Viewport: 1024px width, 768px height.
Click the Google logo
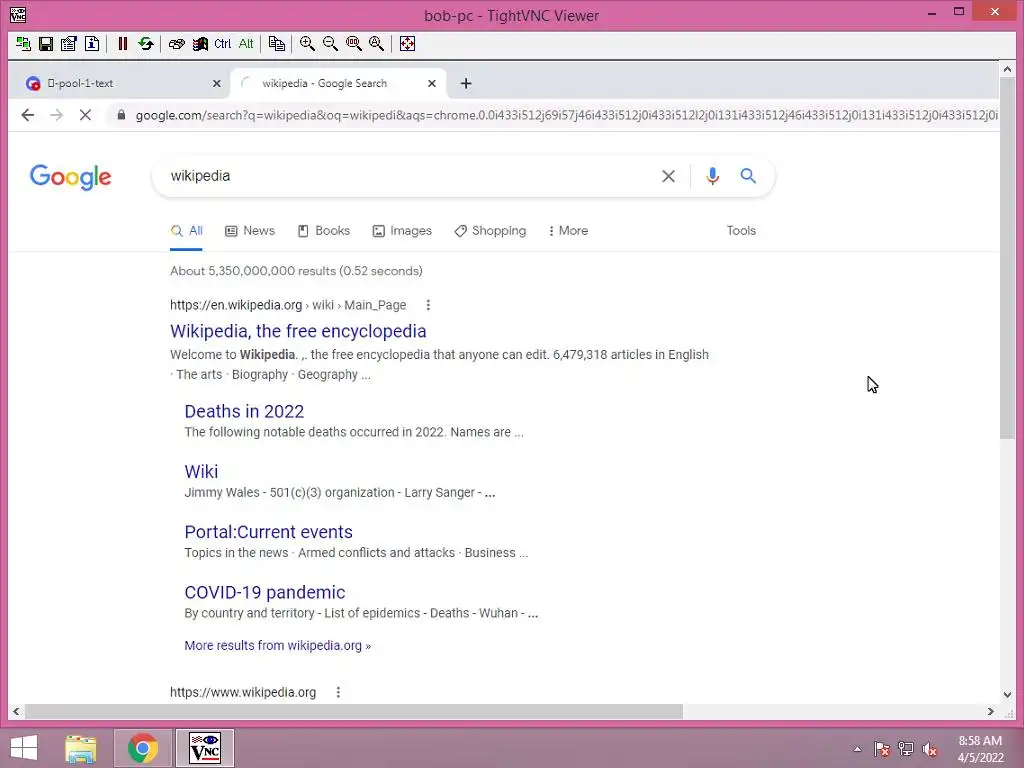pos(71,176)
